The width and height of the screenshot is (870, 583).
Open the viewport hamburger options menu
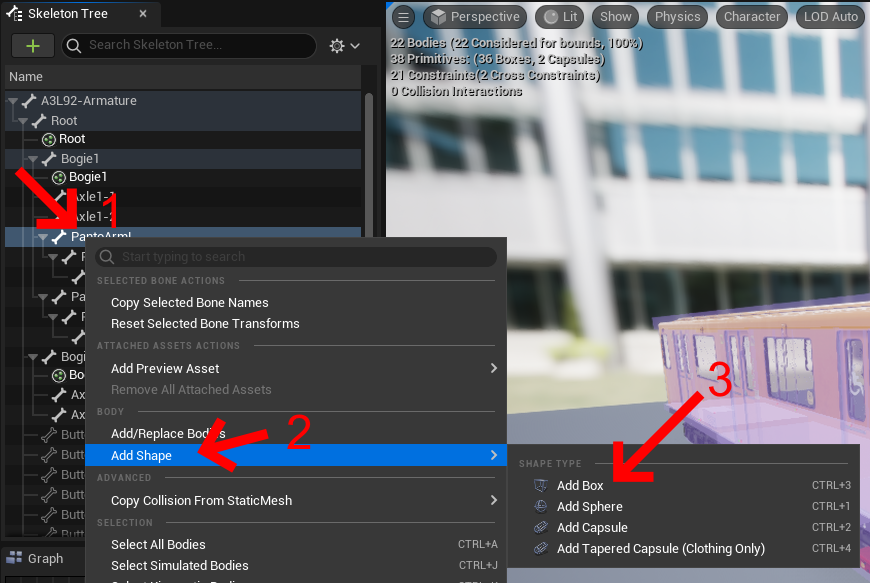coord(402,17)
